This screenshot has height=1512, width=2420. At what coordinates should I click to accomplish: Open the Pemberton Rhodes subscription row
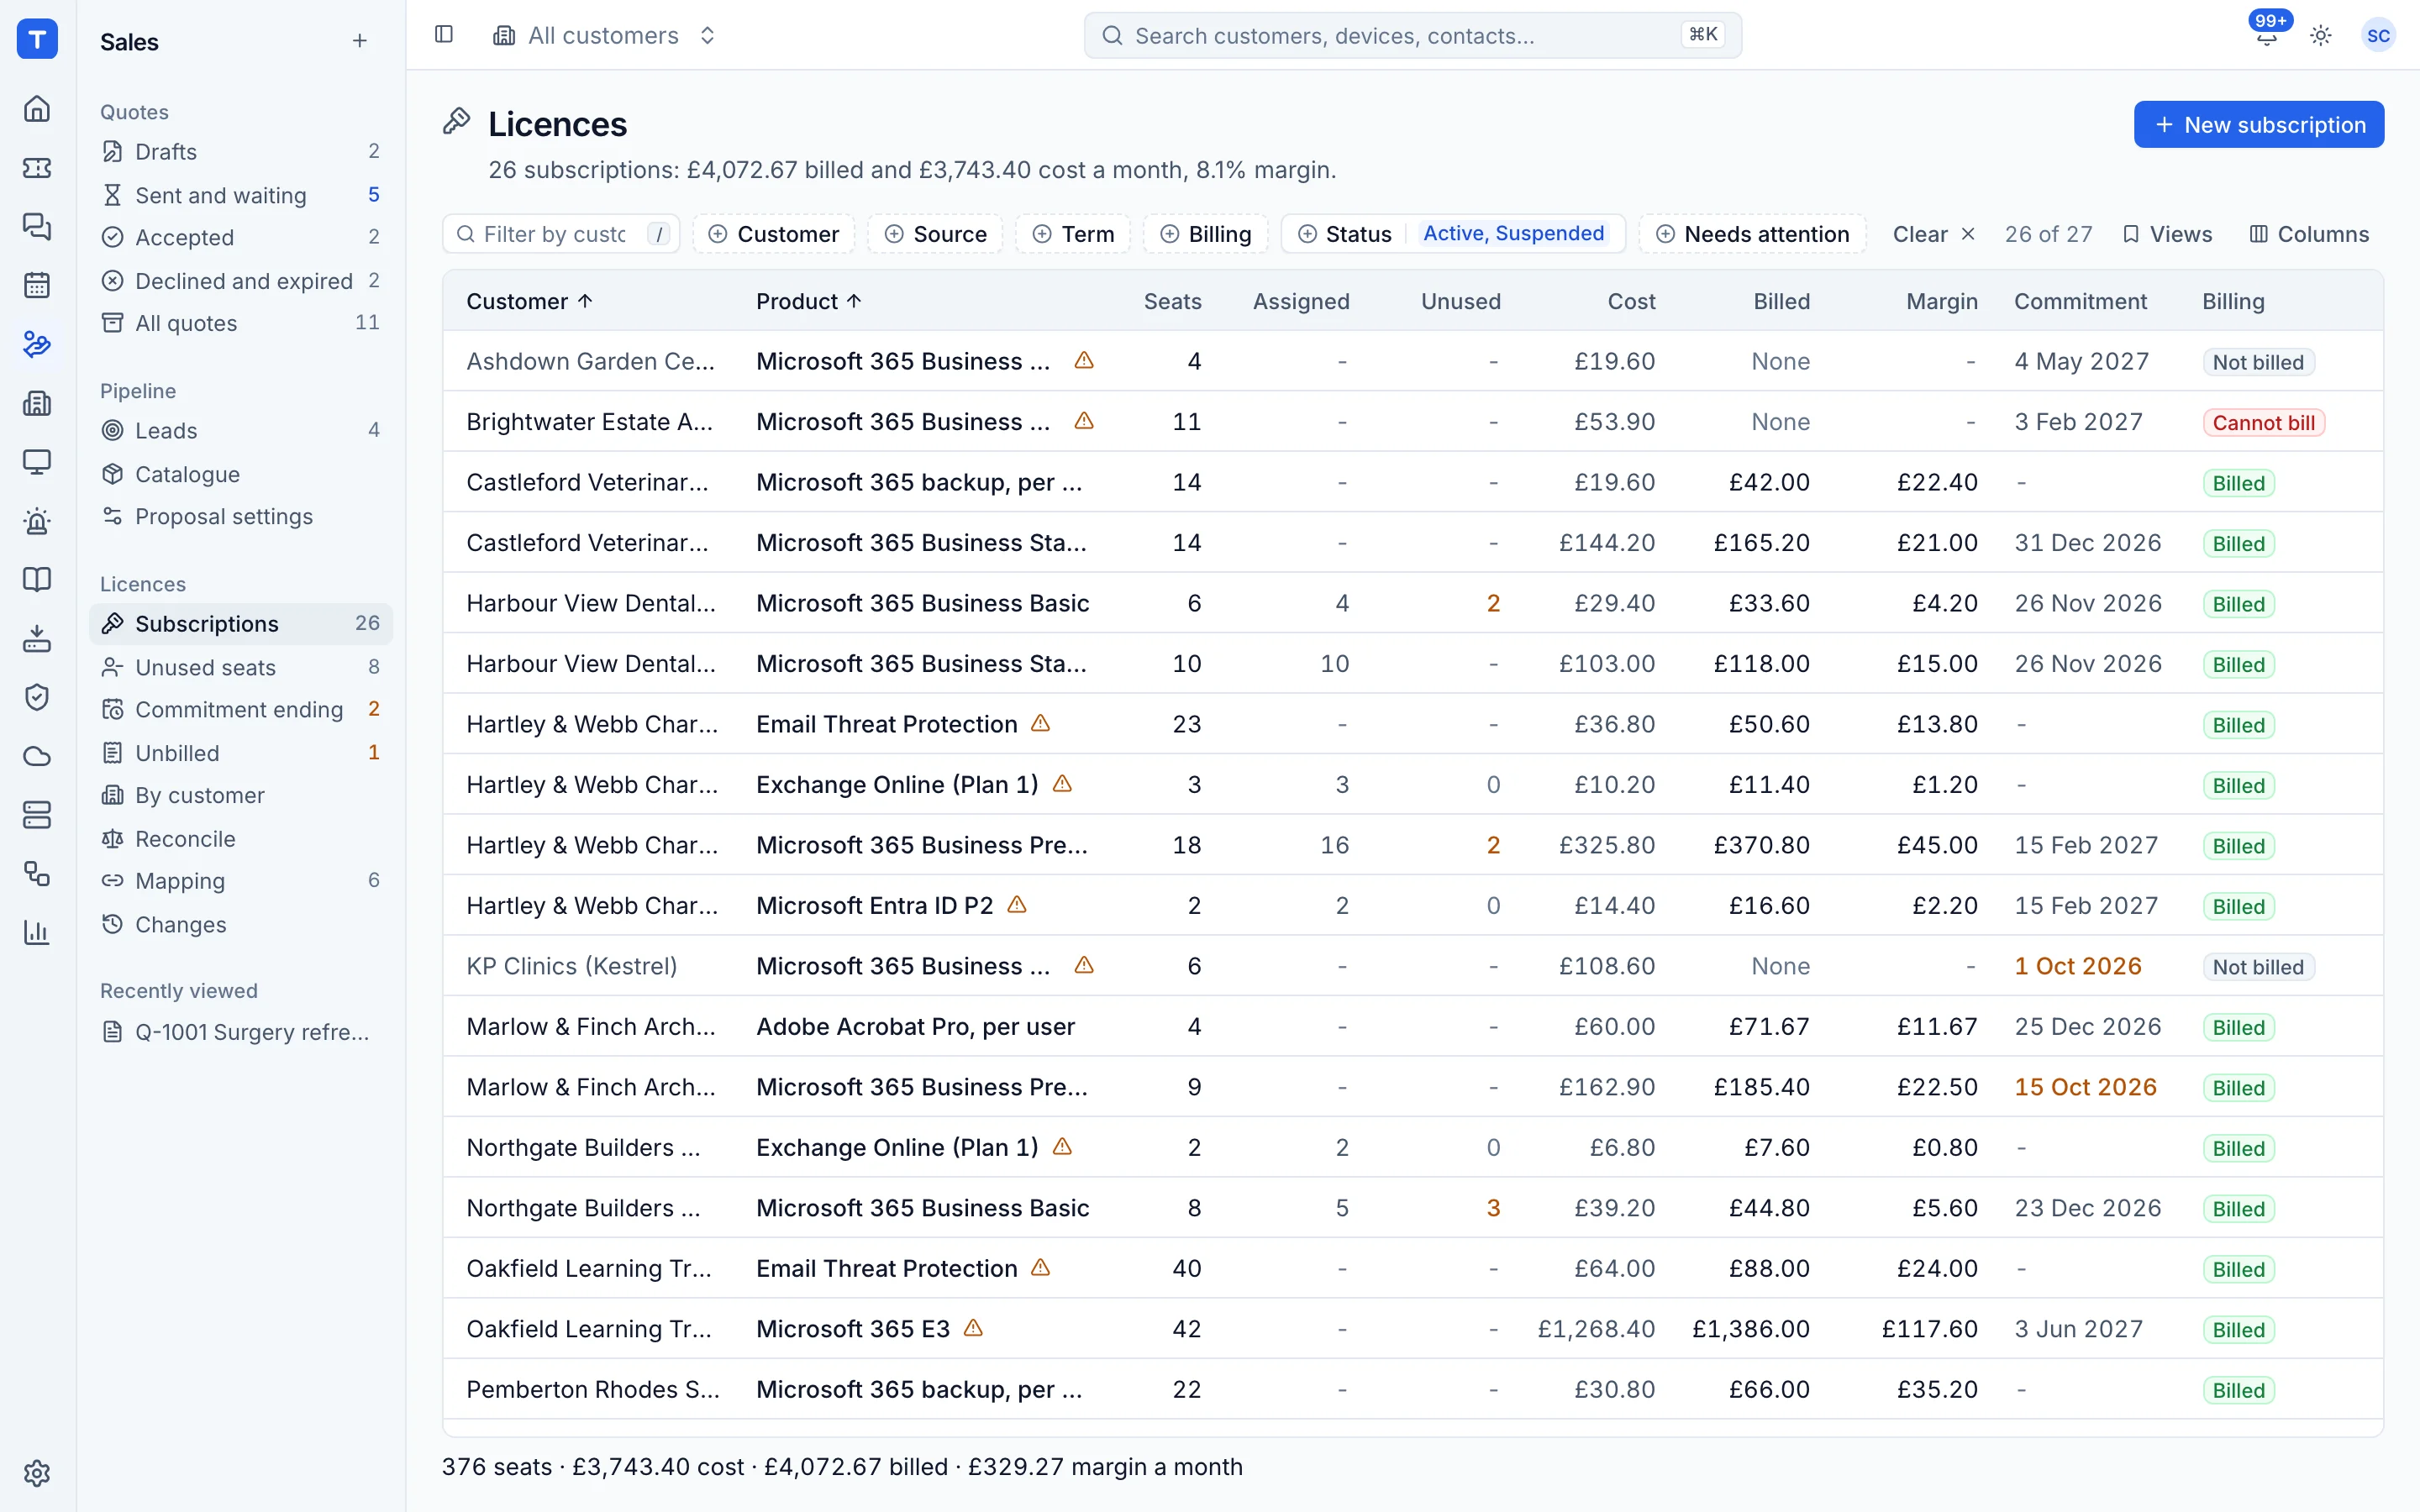(1412, 1389)
